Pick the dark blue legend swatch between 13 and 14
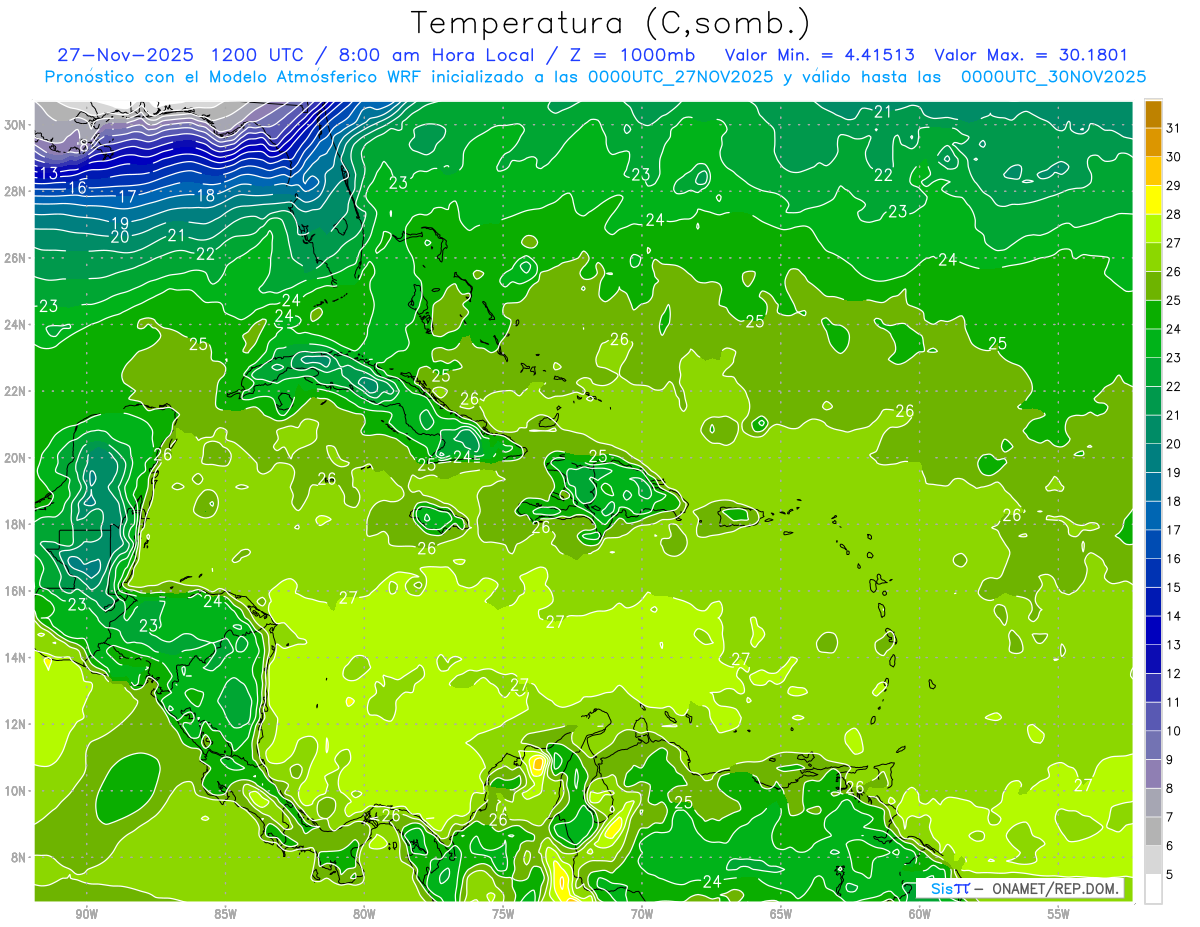Image resolution: width=1200 pixels, height=927 pixels. pyautogui.click(x=1153, y=630)
